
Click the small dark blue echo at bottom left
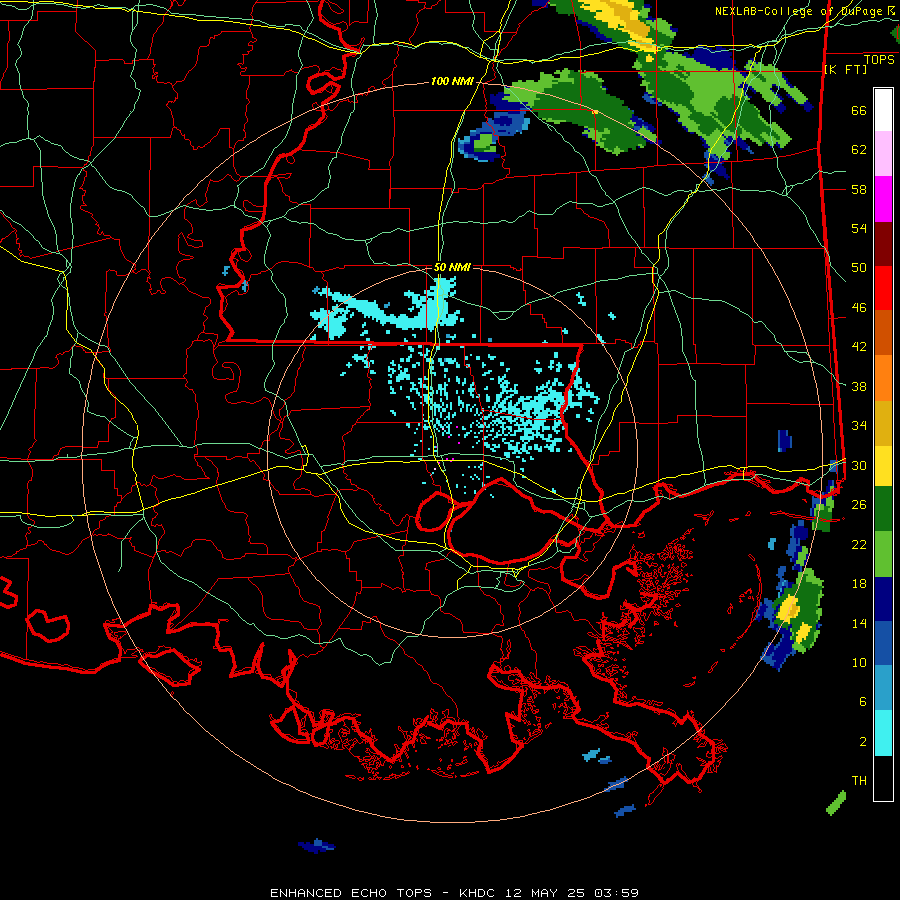point(316,845)
